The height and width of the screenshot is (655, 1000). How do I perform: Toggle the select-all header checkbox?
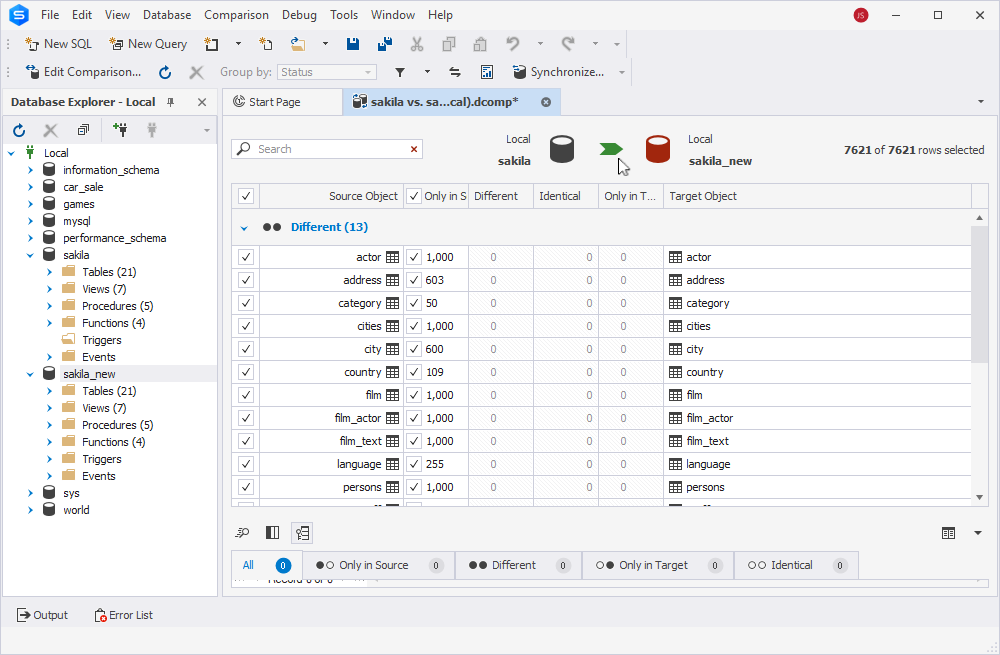point(246,196)
